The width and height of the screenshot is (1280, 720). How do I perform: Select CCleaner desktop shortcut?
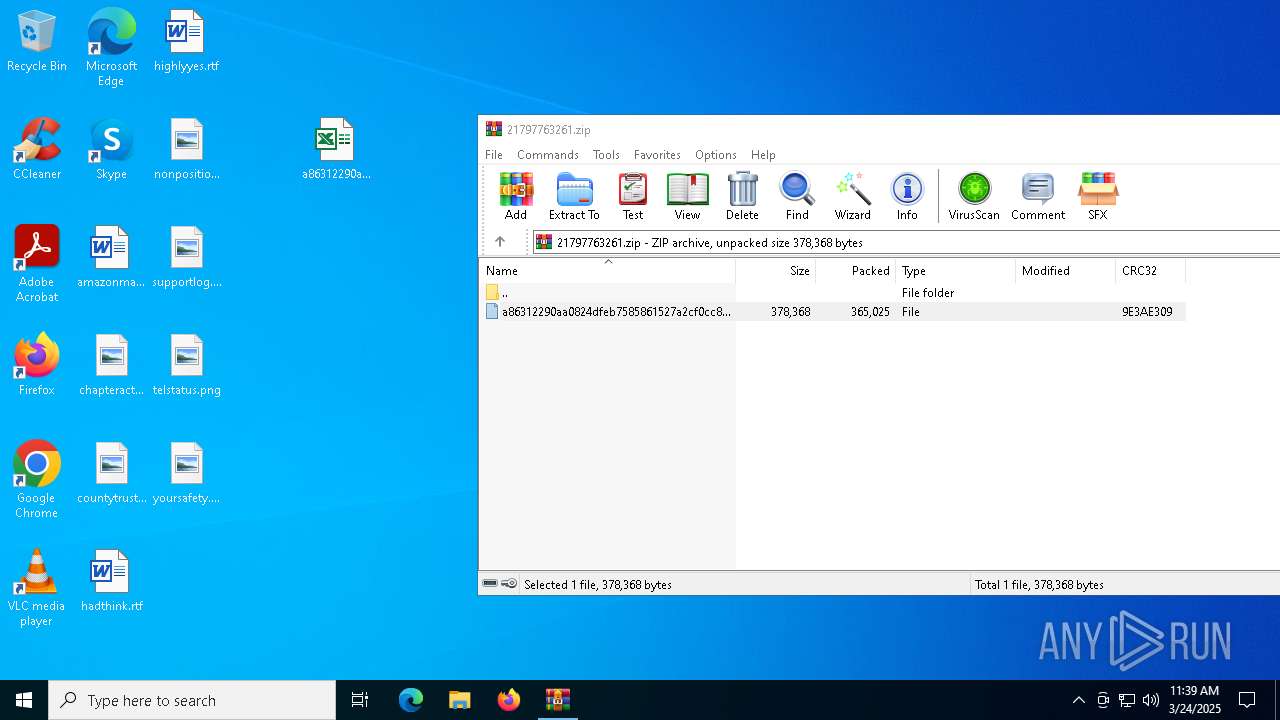[37, 150]
